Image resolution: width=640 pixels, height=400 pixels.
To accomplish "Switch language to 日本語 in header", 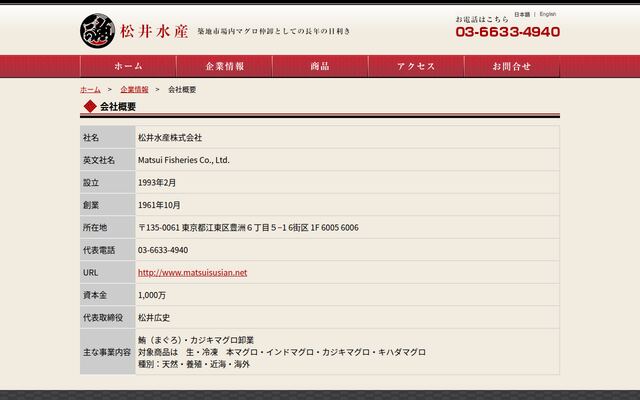I will 522,14.
